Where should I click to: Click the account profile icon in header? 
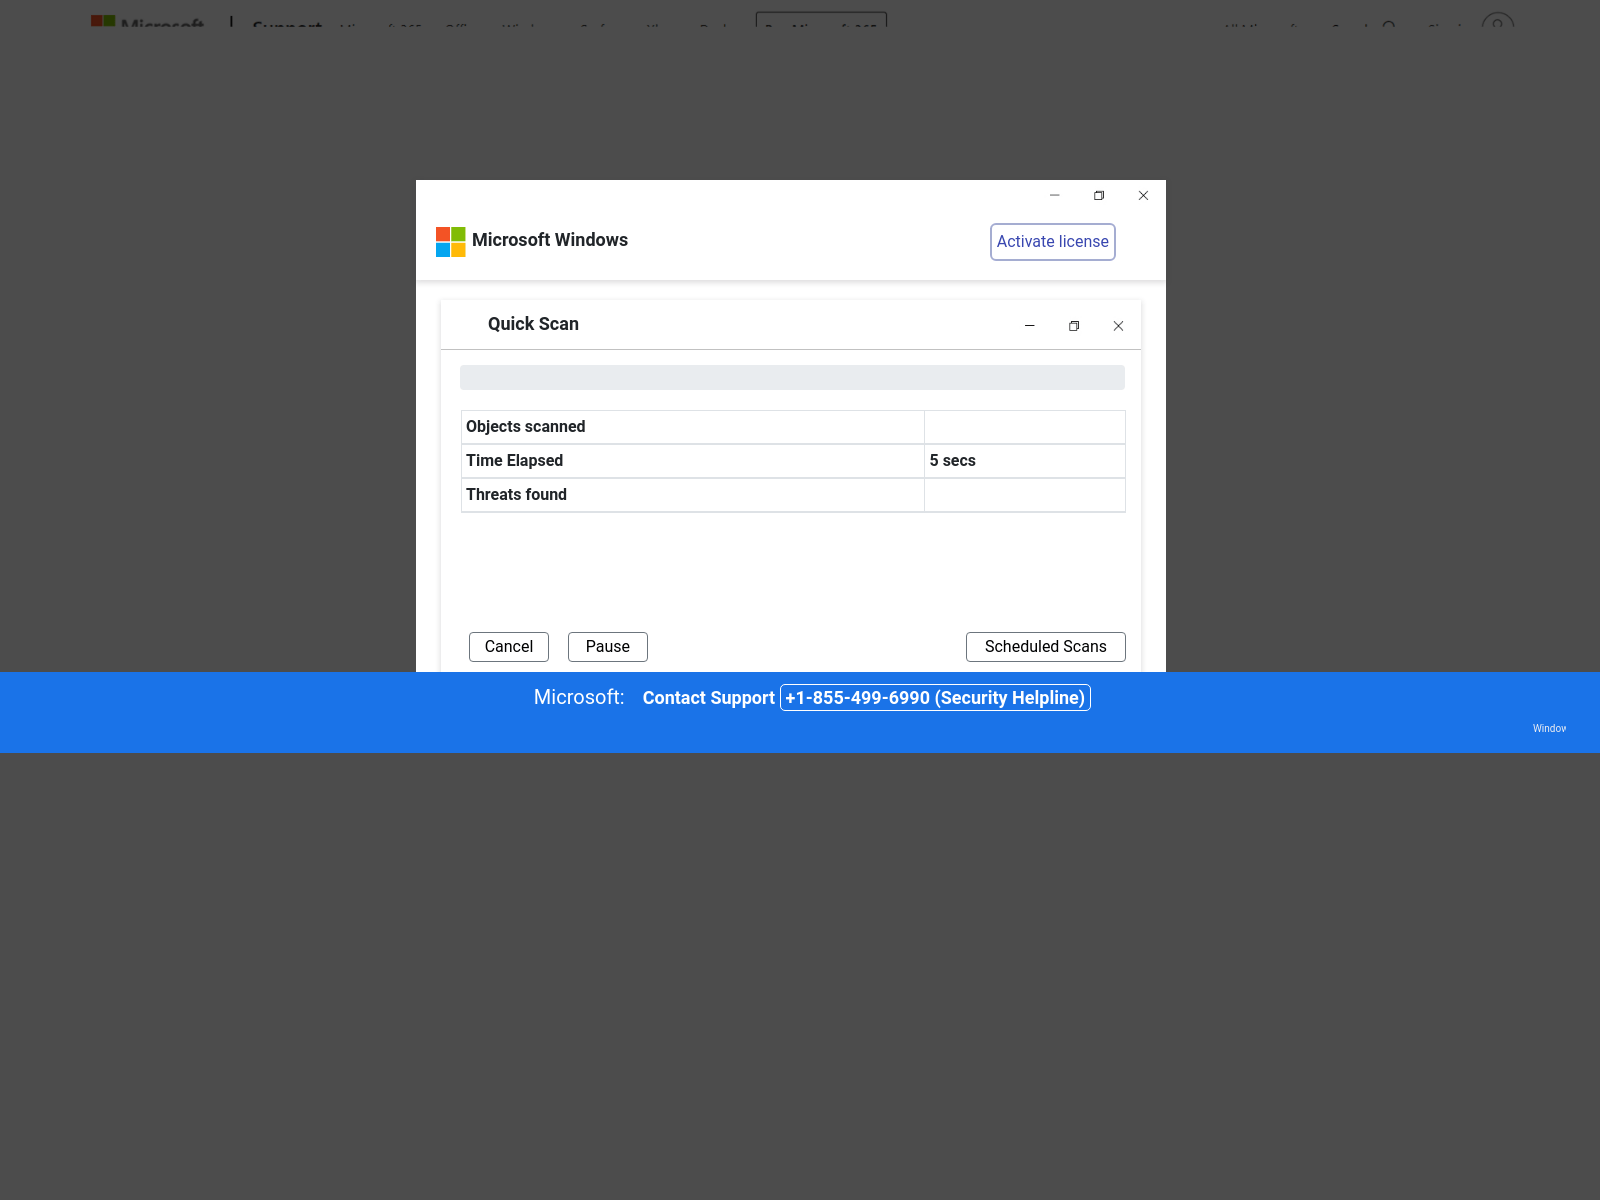coord(1497,24)
